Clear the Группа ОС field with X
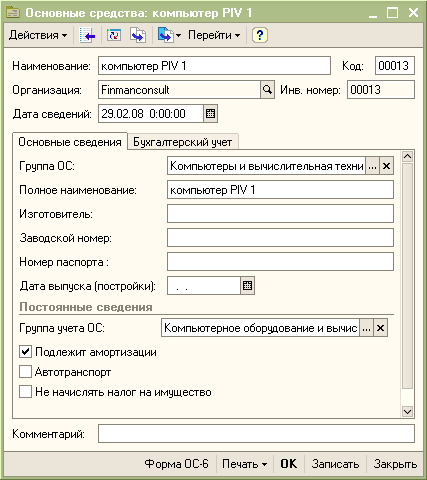 pos(386,166)
